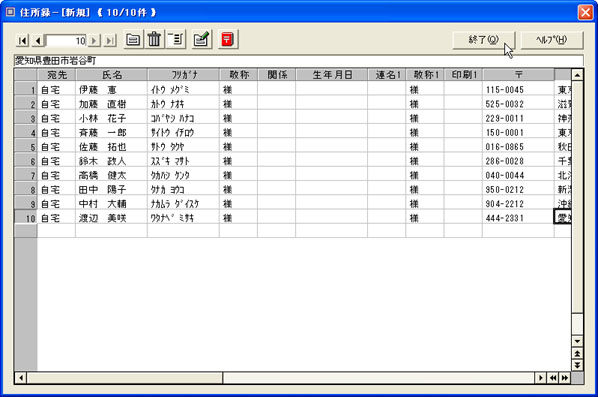Select the 生年月日 column header
Viewport: 598px width, 397px height.
[x=331, y=75]
